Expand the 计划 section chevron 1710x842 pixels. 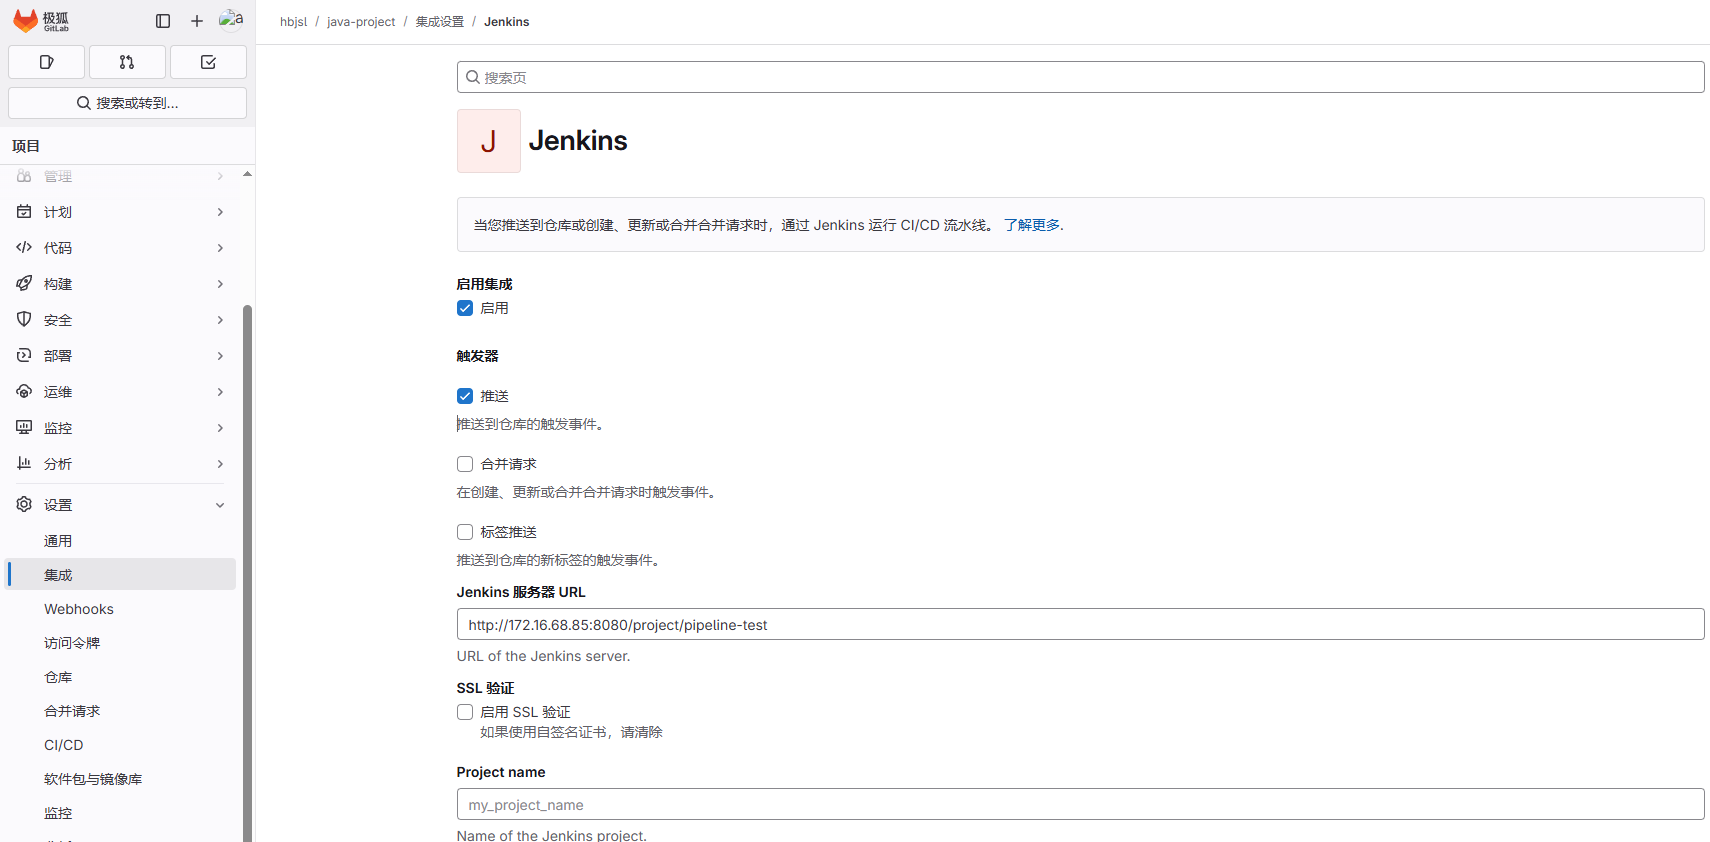pos(220,212)
